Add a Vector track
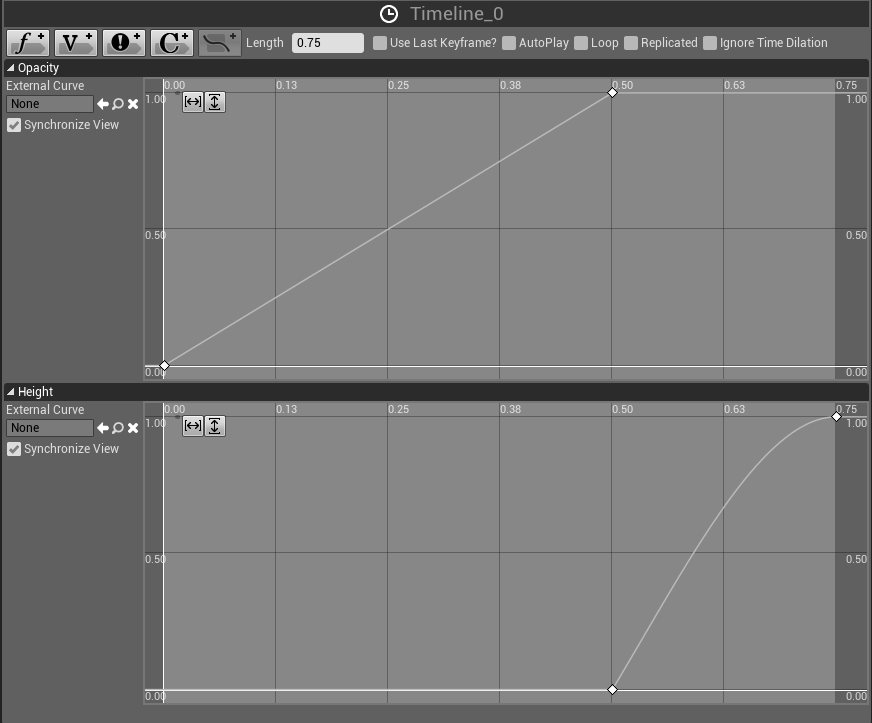Image resolution: width=872 pixels, height=723 pixels. click(x=76, y=43)
